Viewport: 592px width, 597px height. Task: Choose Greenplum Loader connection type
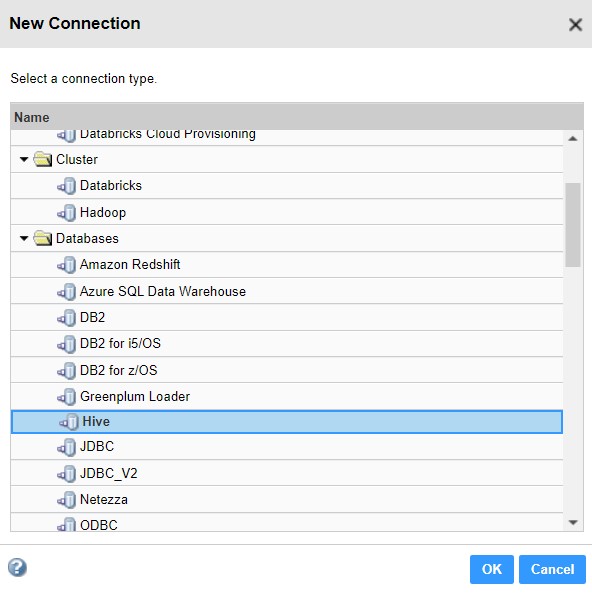tap(135, 397)
